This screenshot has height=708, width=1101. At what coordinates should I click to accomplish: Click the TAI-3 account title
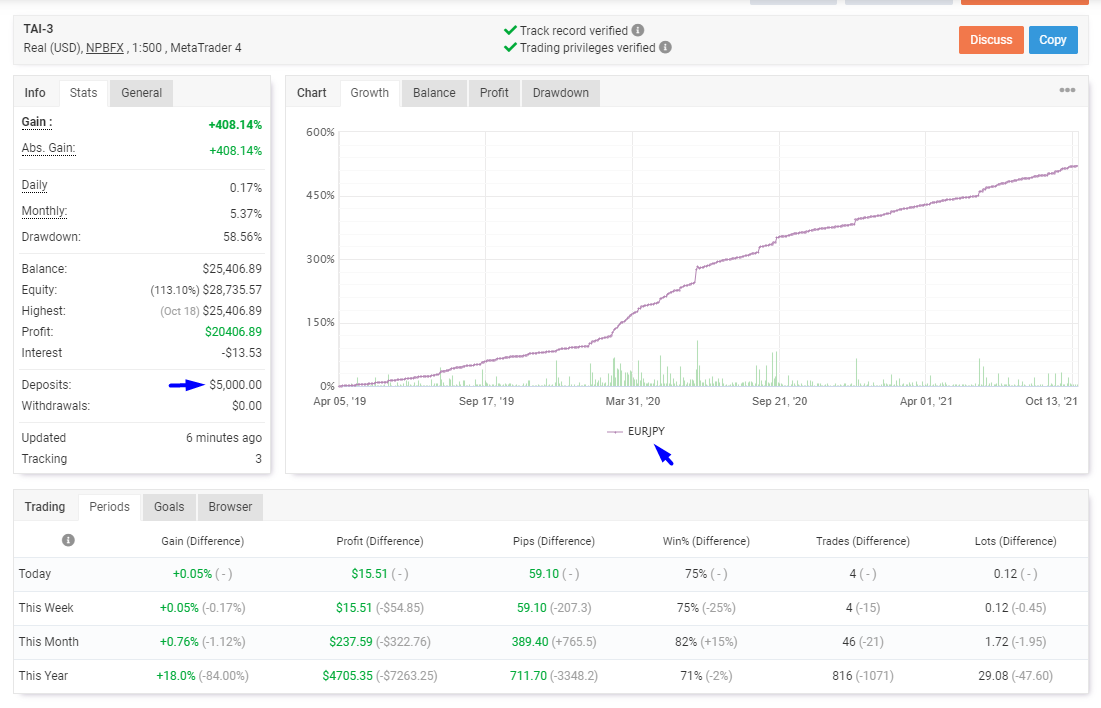coord(39,29)
